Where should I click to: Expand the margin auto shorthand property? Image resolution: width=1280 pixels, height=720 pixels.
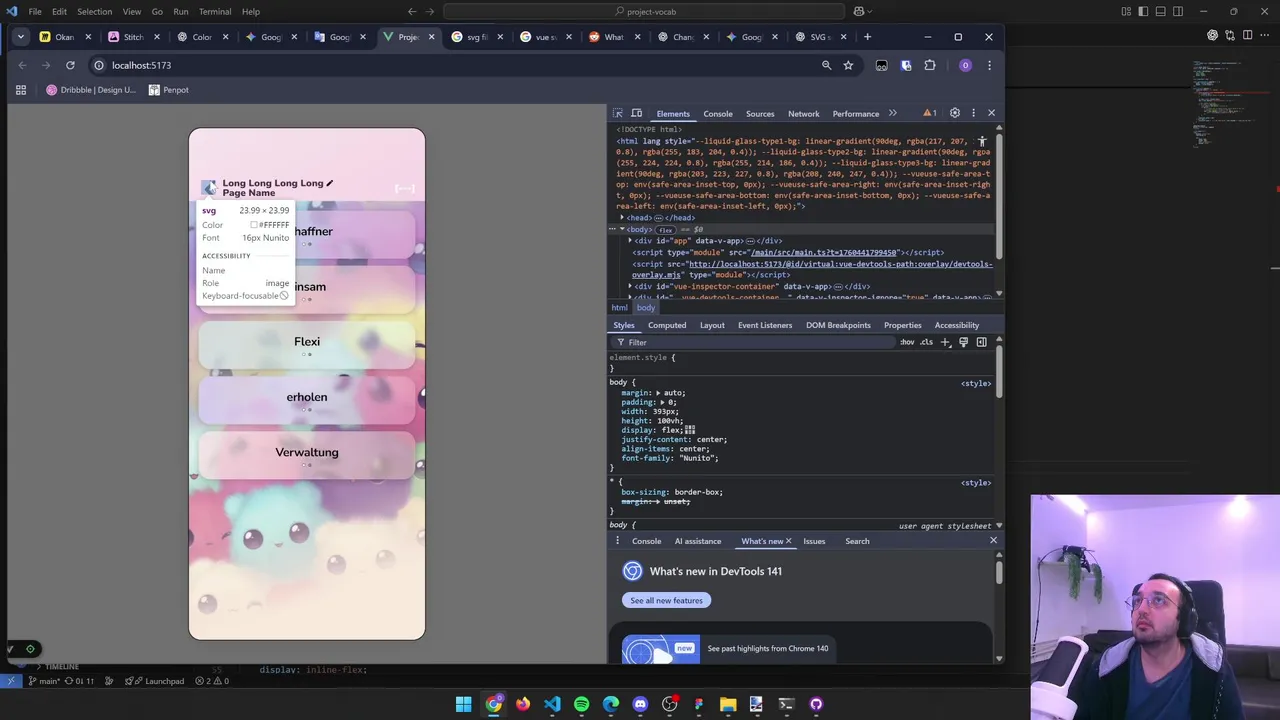tap(658, 393)
